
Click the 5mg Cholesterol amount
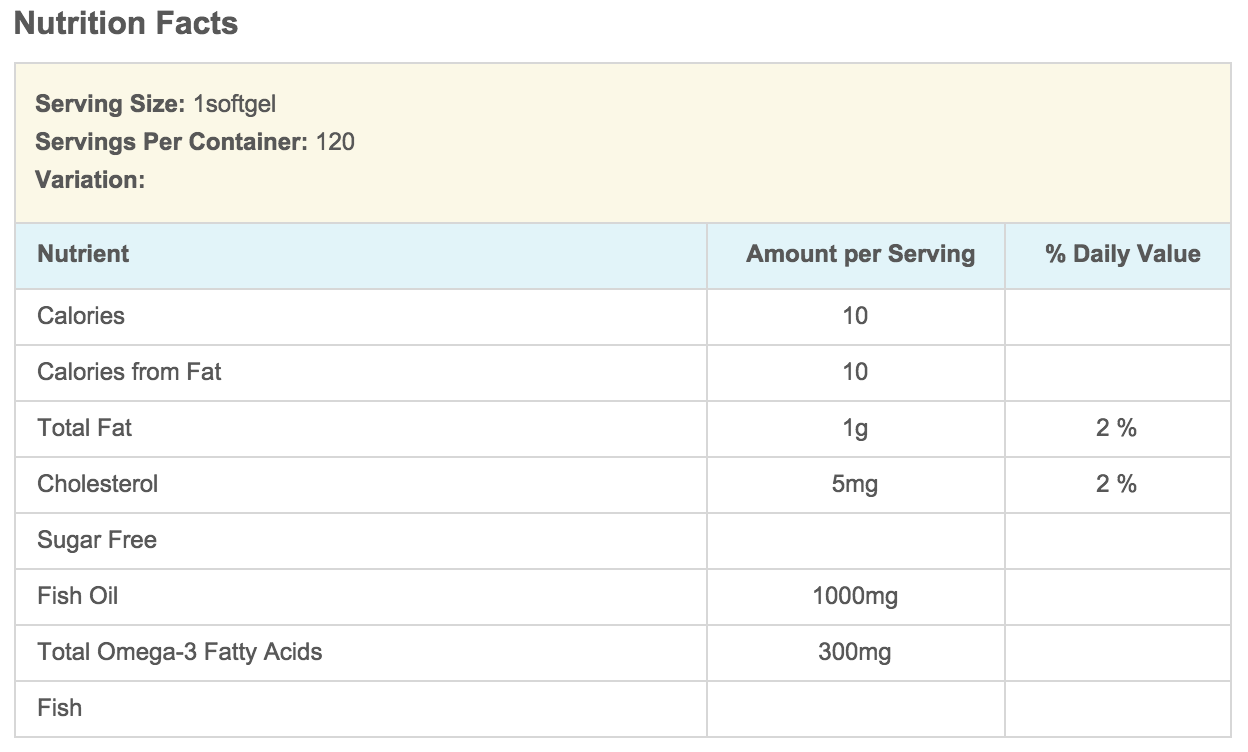(855, 485)
